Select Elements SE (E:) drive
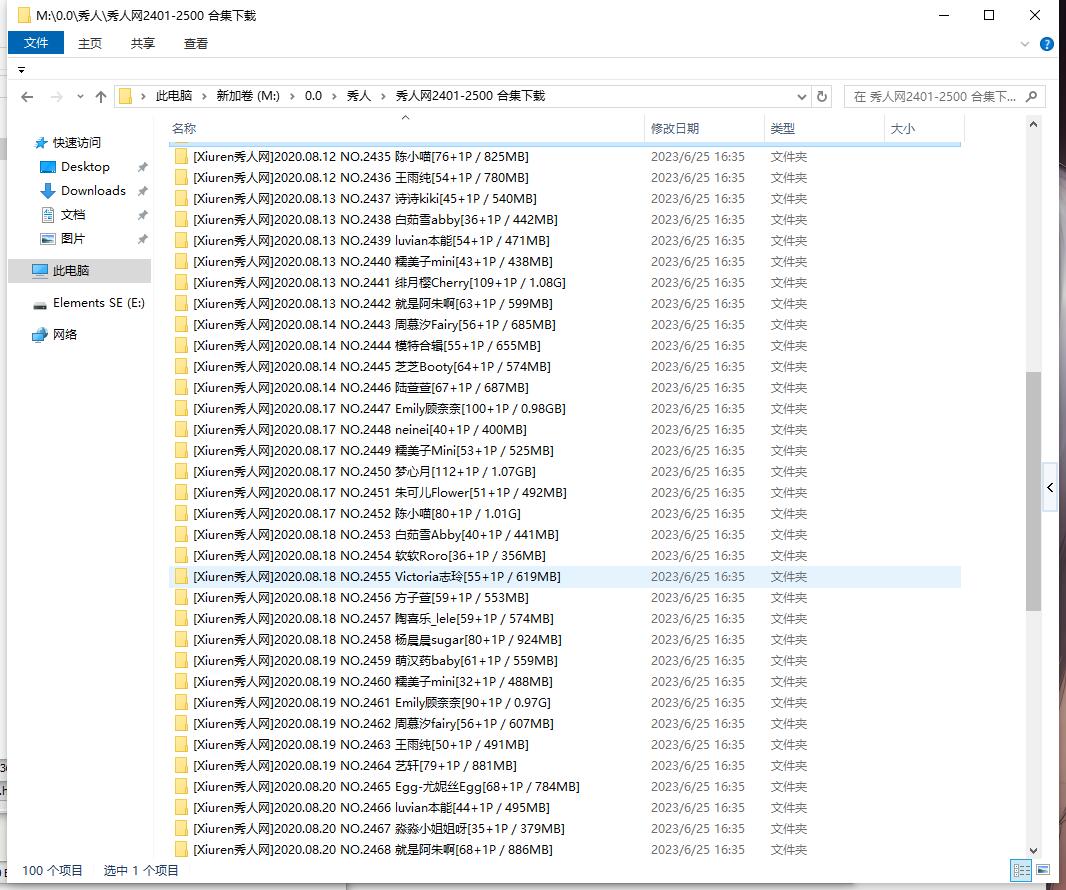 (x=99, y=303)
